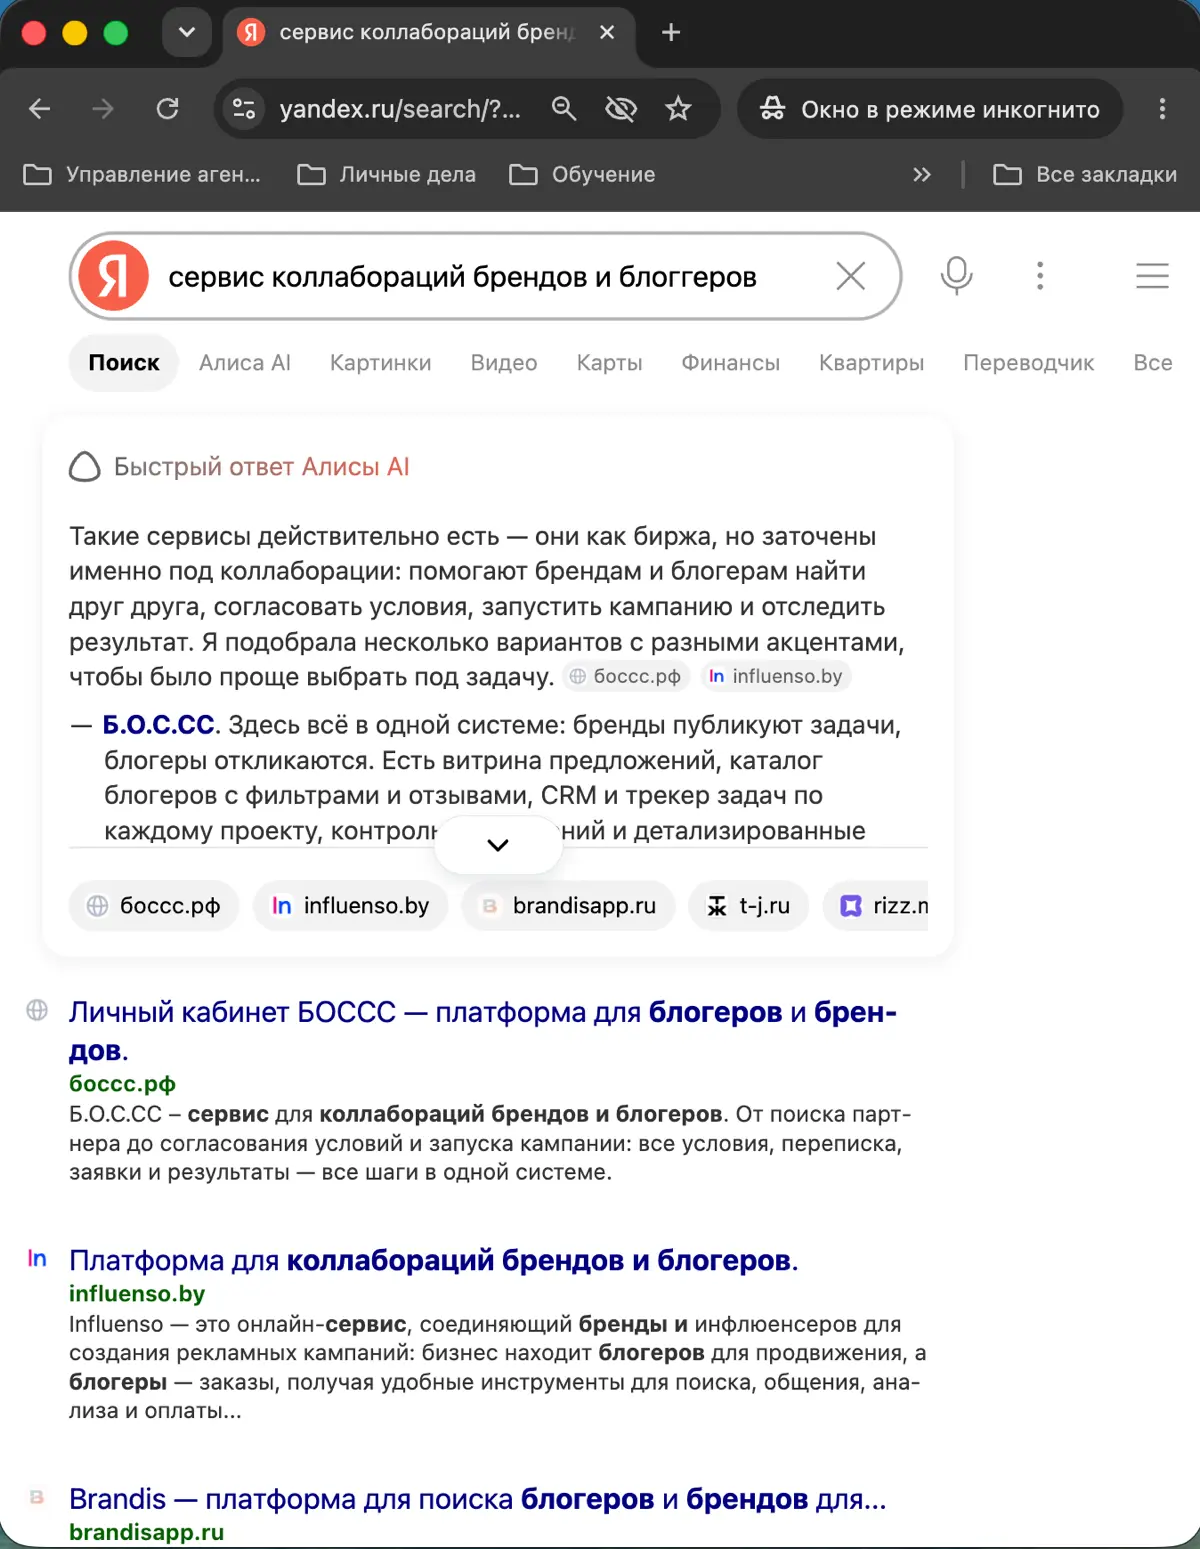The image size is (1200, 1549).
Task: Click the browser address bar URL
Action: 400,109
